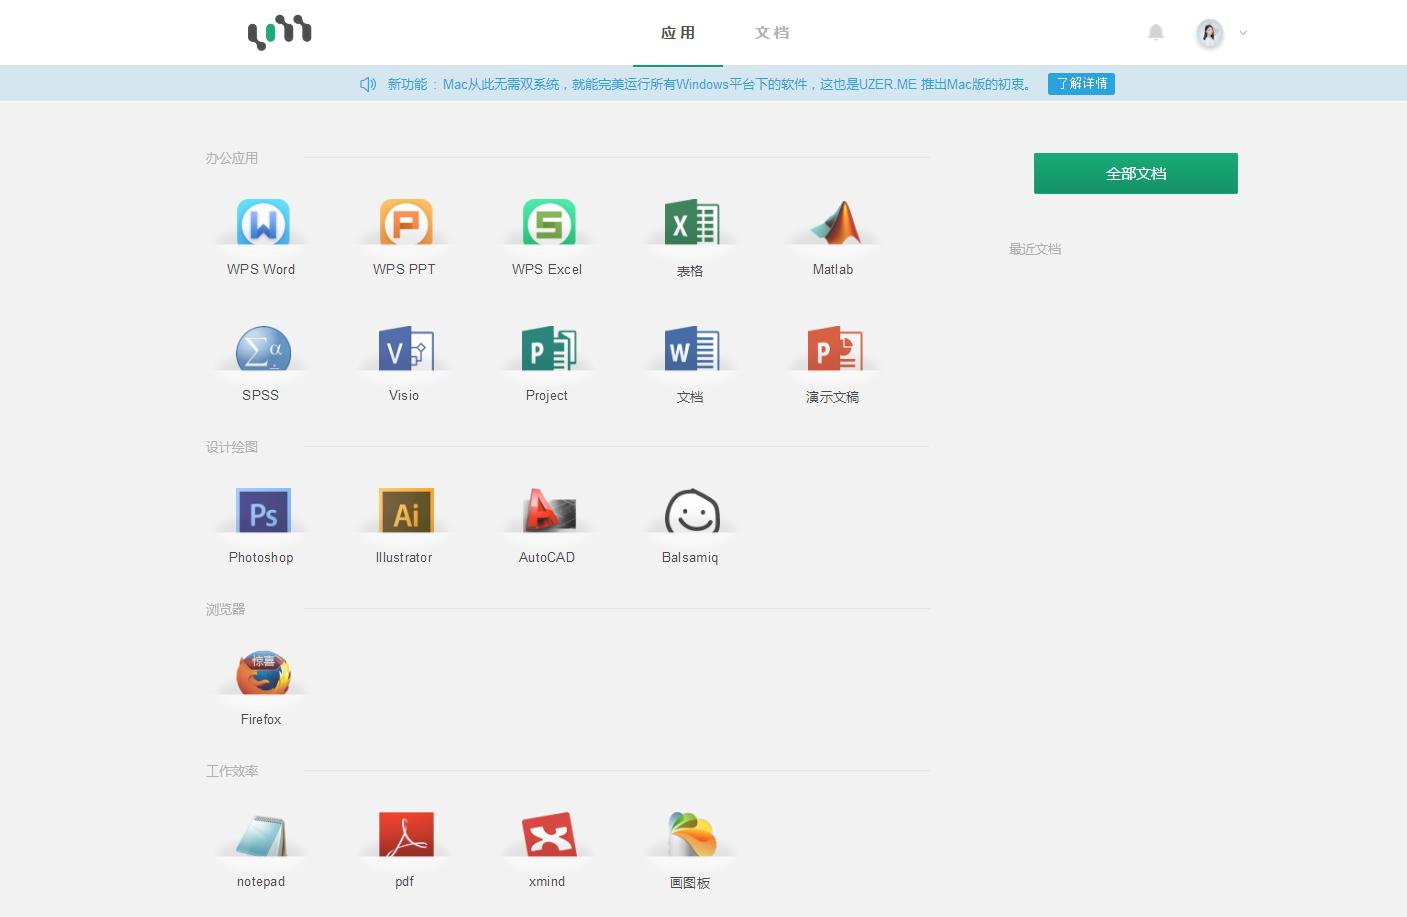Click the 画图板 label text

690,883
